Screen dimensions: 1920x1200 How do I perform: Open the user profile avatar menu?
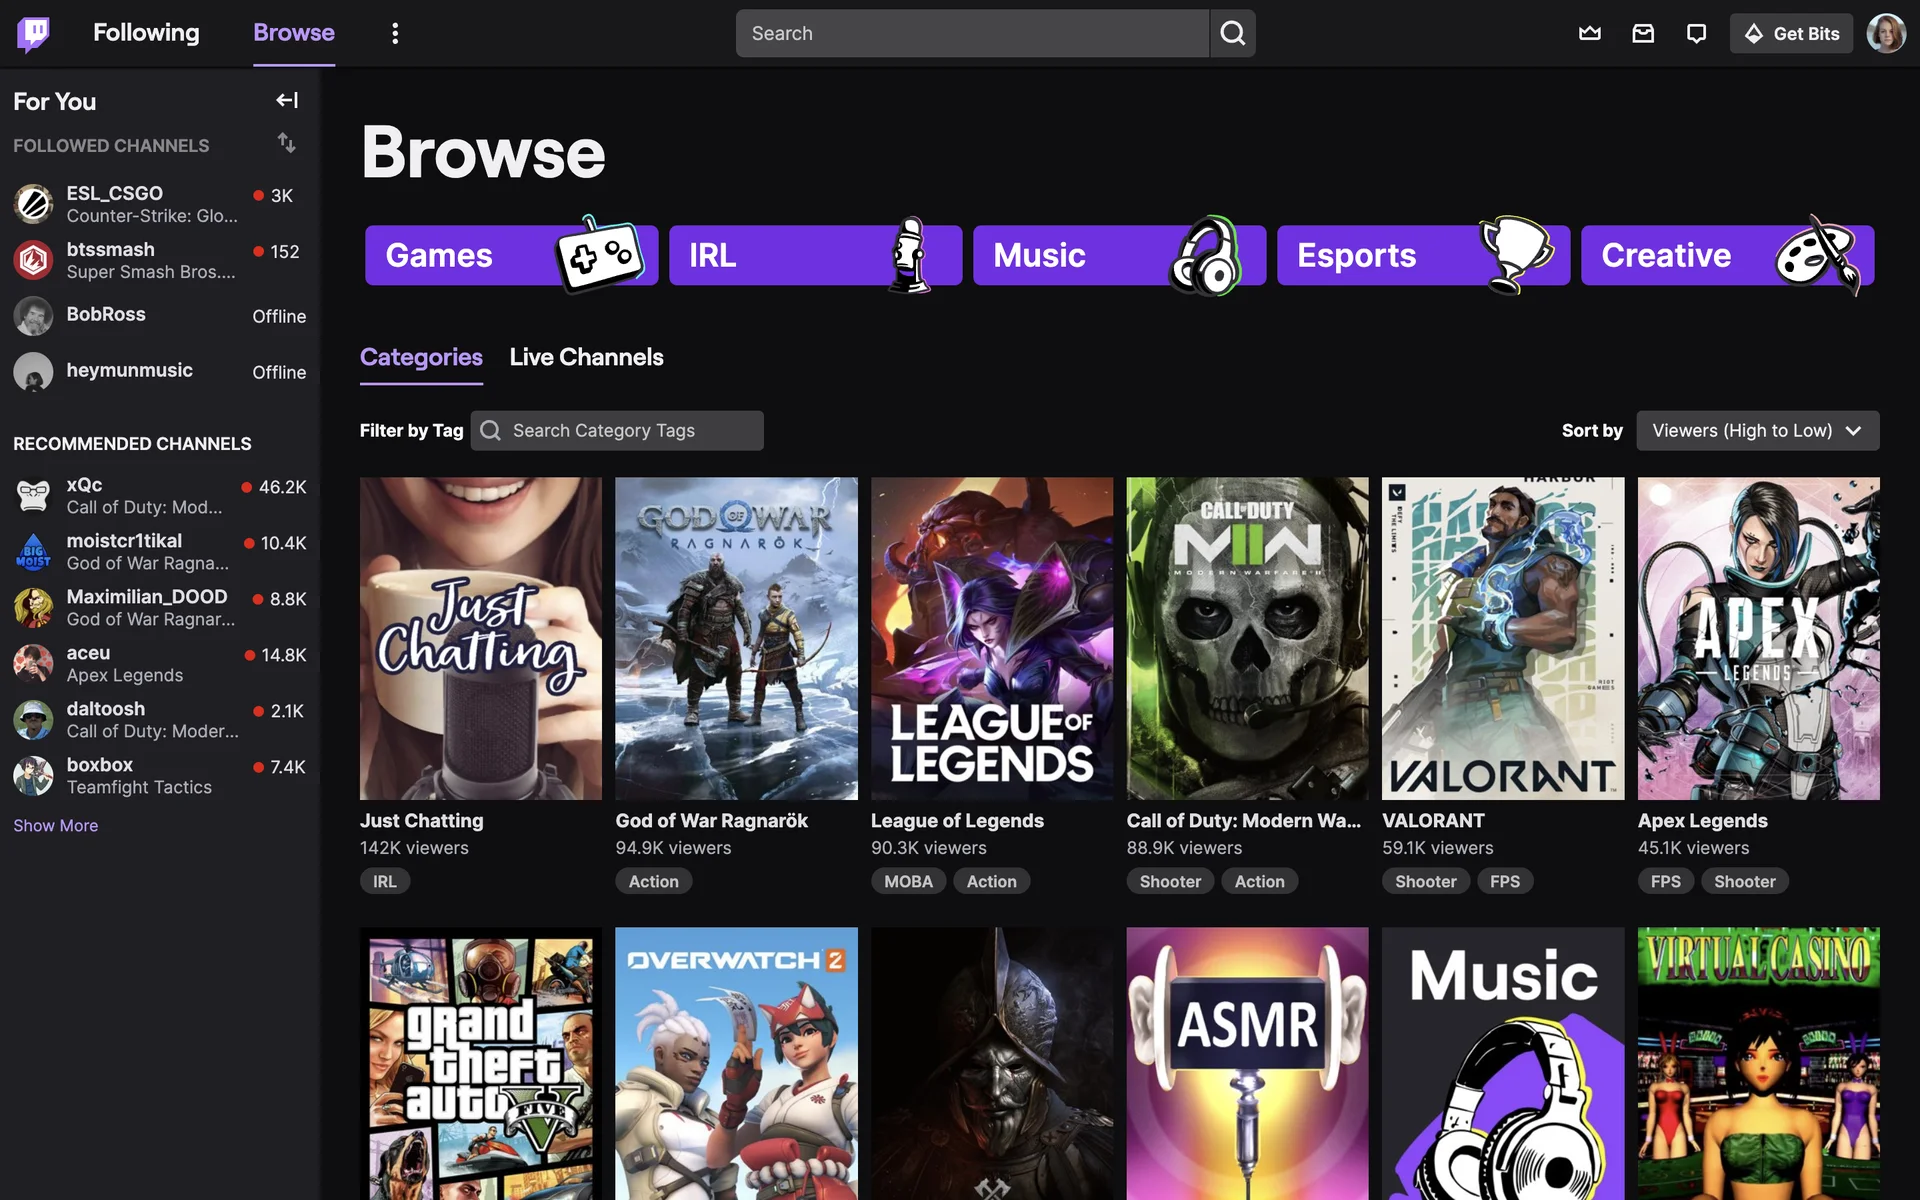[1885, 33]
